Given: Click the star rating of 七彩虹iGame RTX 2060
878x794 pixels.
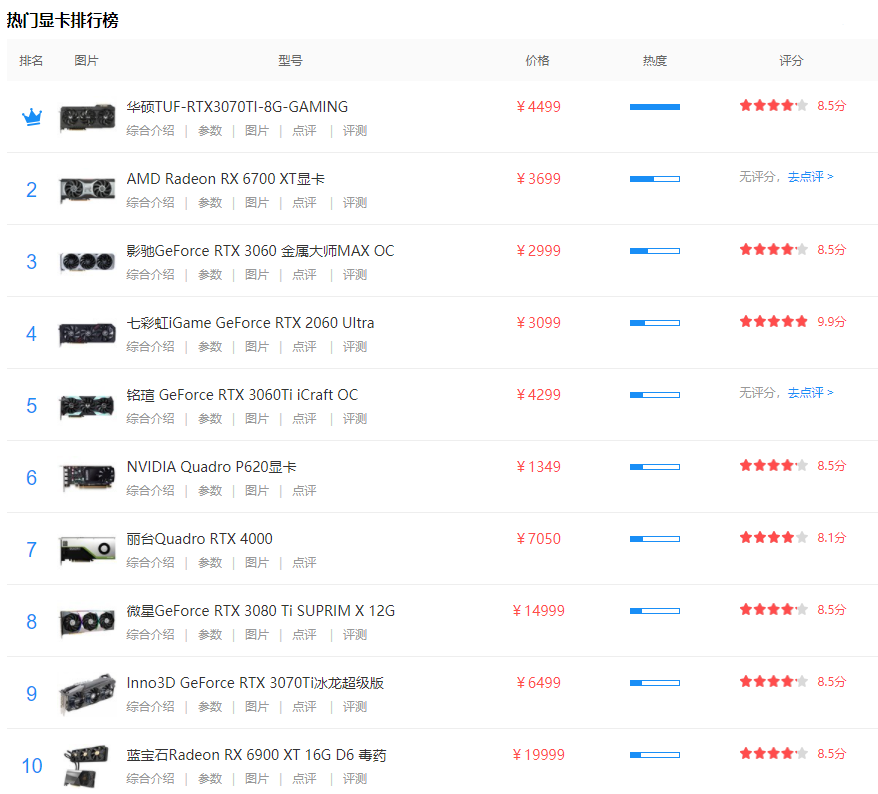Looking at the screenshot, I should (773, 321).
